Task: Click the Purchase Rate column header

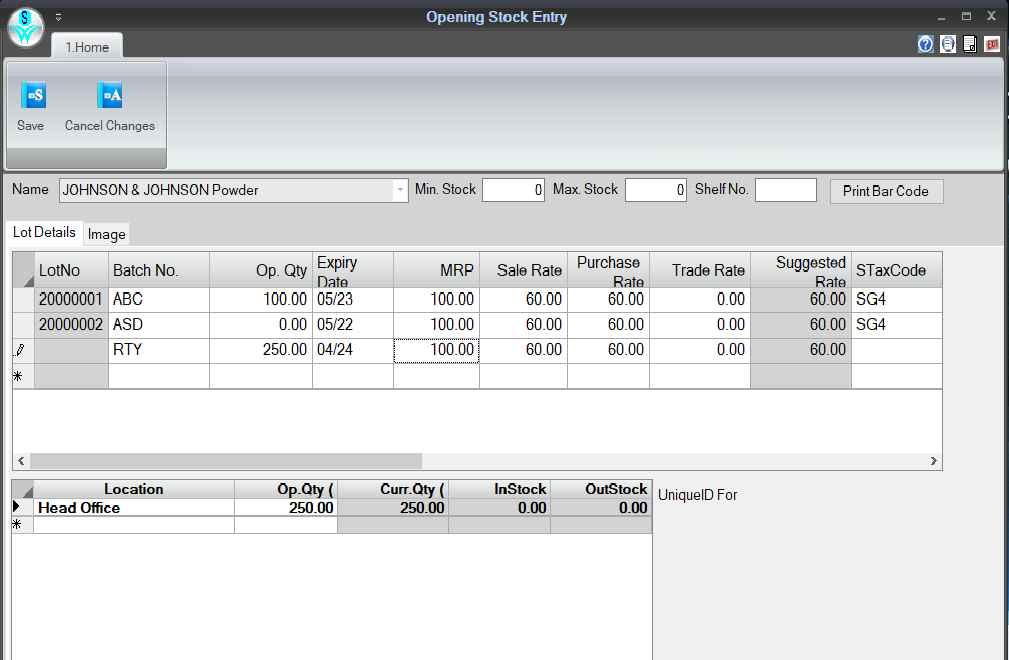Action: (608, 270)
